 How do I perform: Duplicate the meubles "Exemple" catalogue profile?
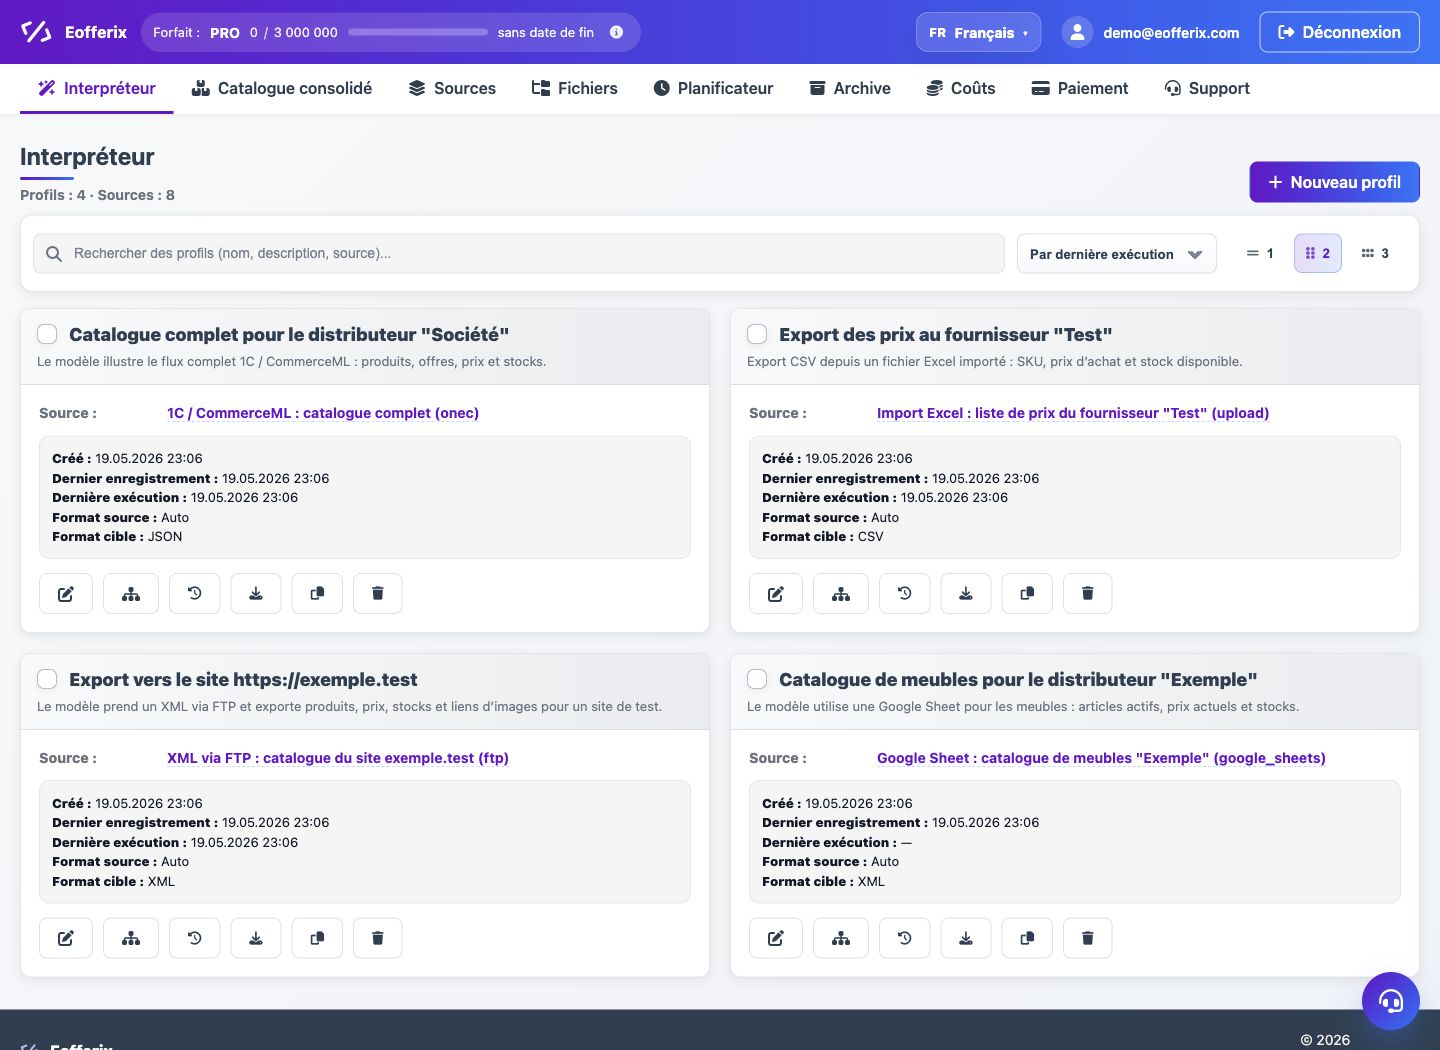1027,938
